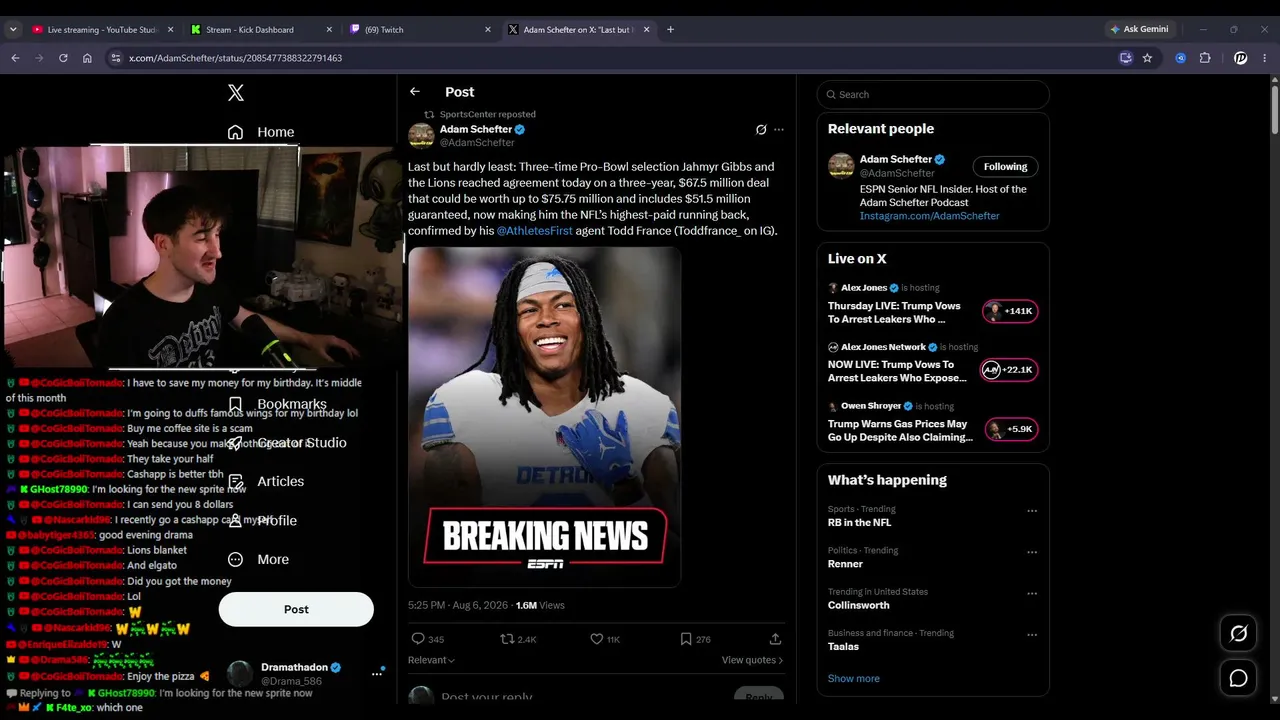The image size is (1280, 720).
Task: Switch to Stream - Kick Dashboard tab
Action: (x=262, y=30)
